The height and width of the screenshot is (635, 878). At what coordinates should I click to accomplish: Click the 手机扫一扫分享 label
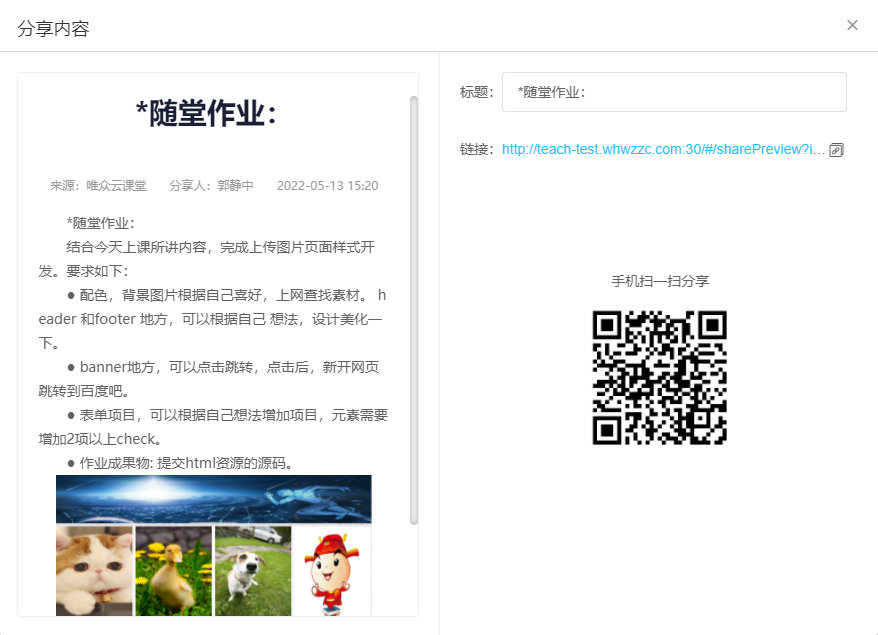(660, 281)
